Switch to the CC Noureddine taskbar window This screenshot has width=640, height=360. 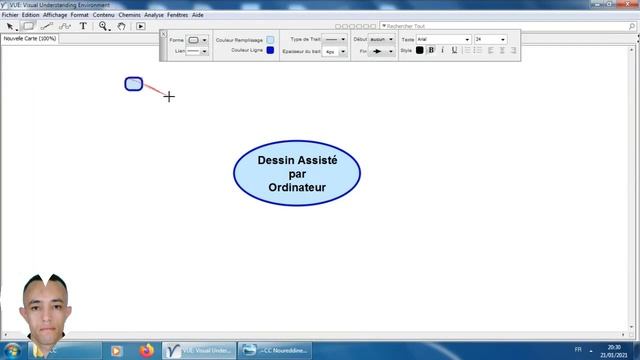(275, 351)
